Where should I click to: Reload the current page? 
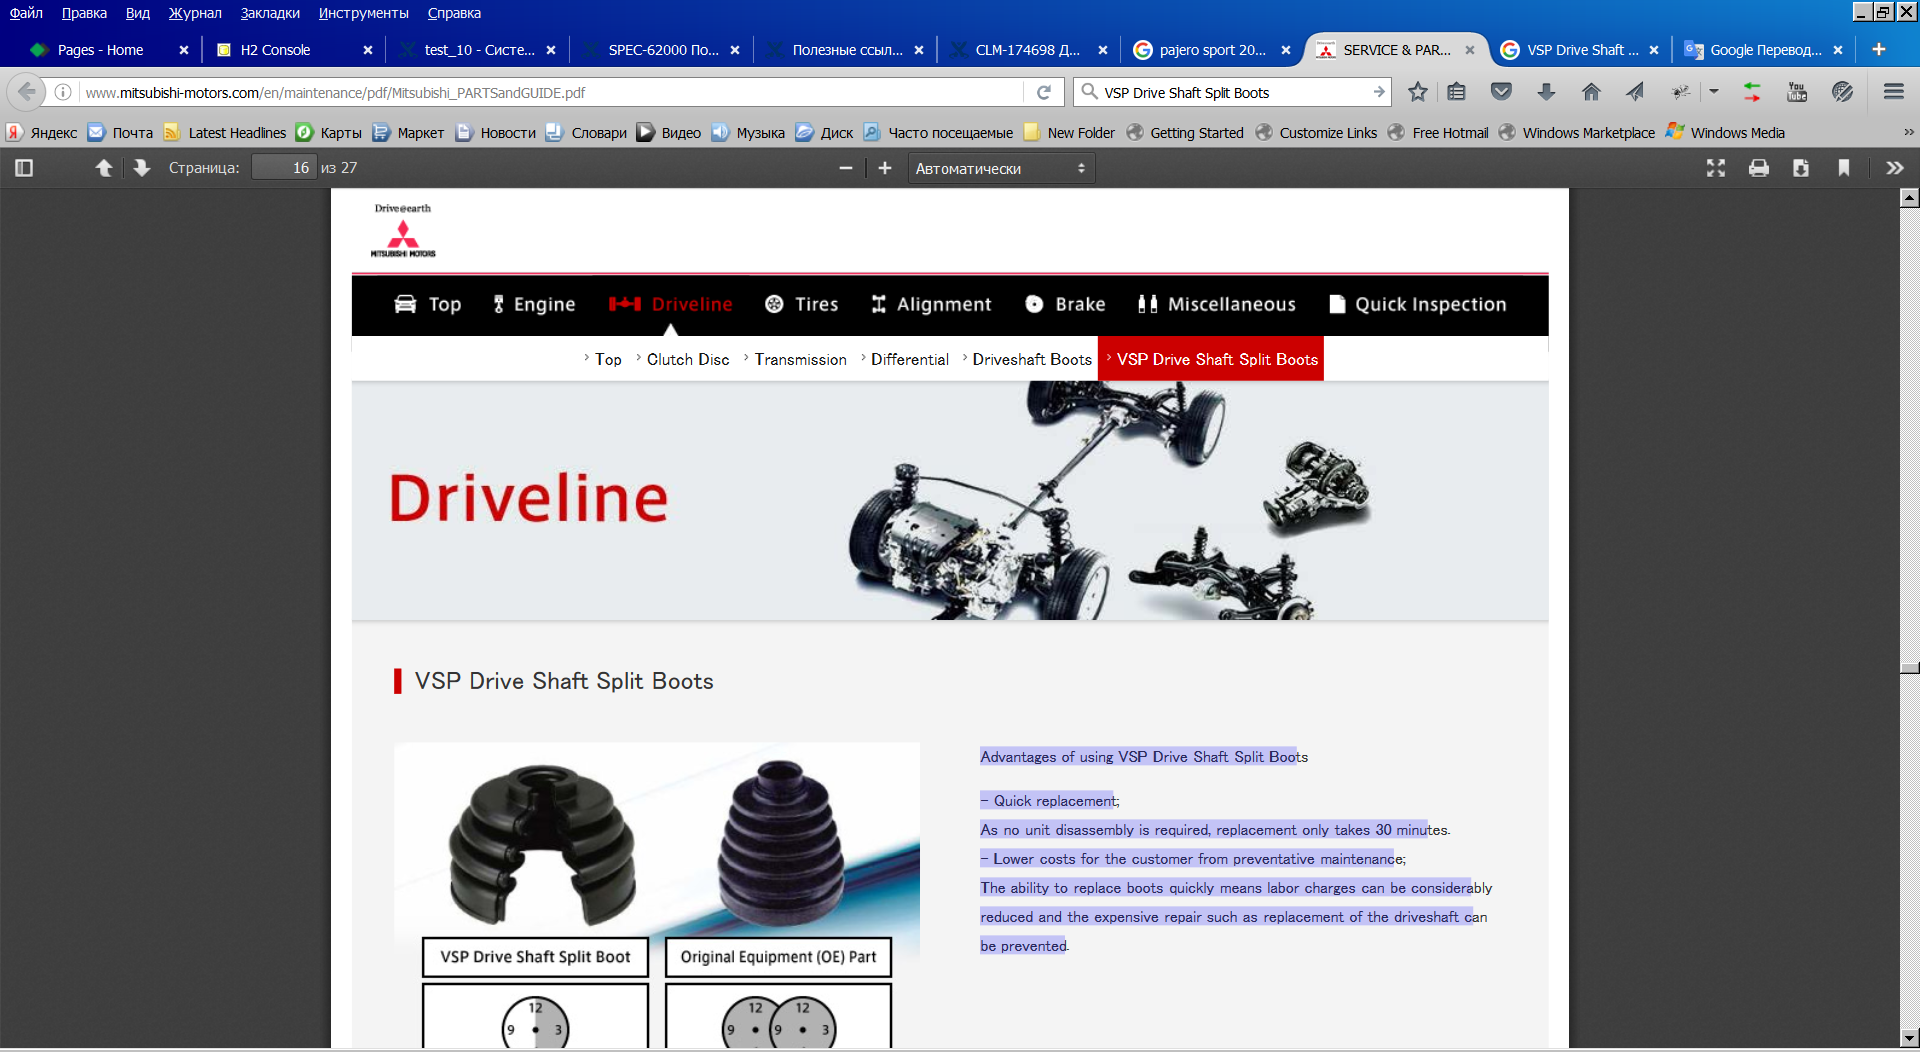[x=1043, y=92]
